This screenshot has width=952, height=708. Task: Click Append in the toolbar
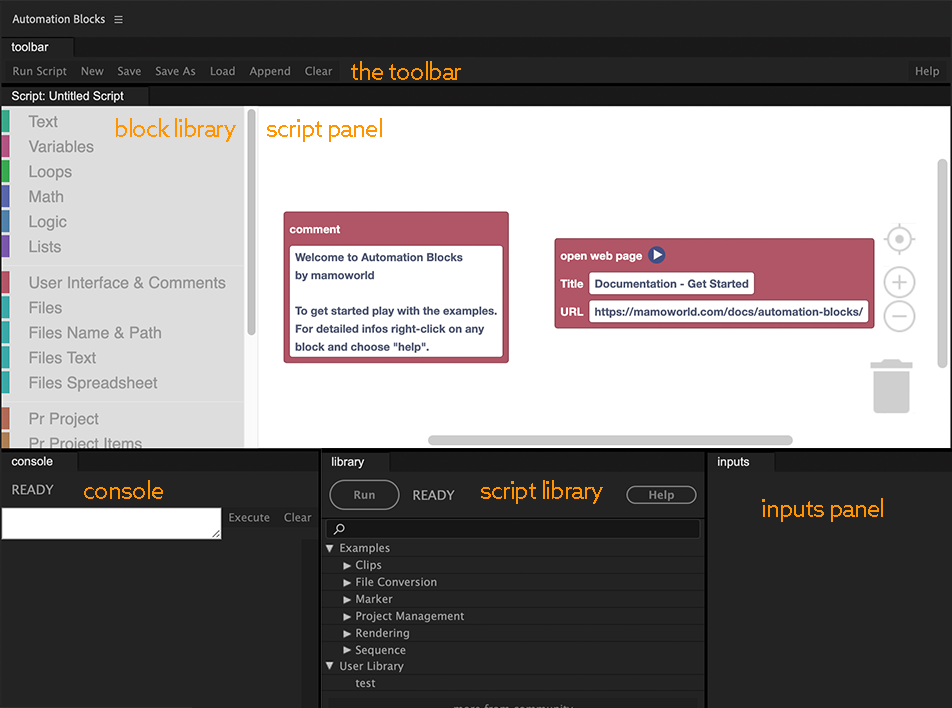click(270, 71)
